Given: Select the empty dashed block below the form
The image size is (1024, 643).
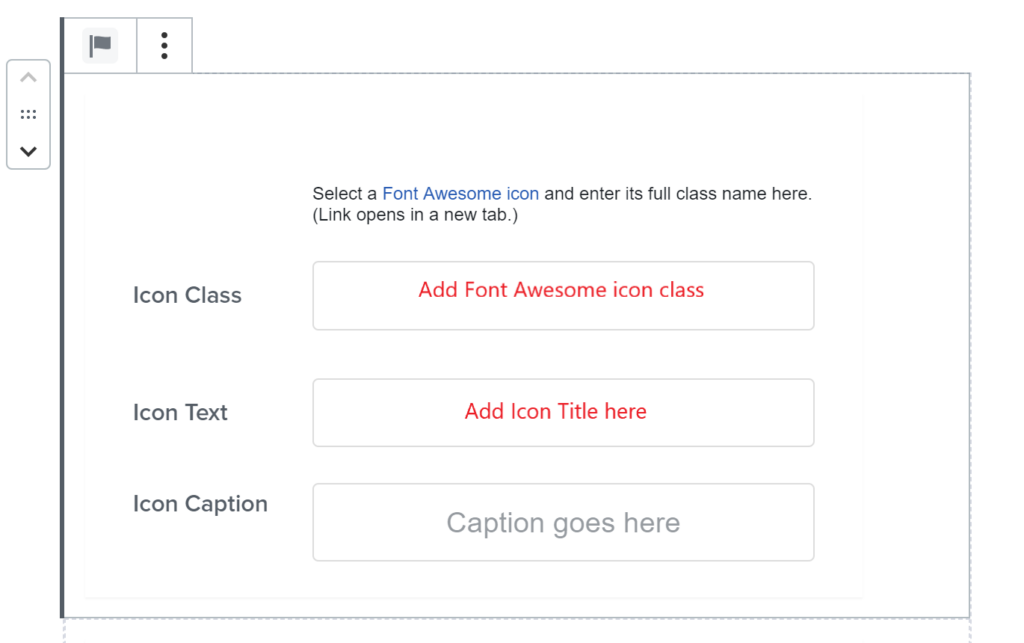Looking at the screenshot, I should [x=517, y=632].
